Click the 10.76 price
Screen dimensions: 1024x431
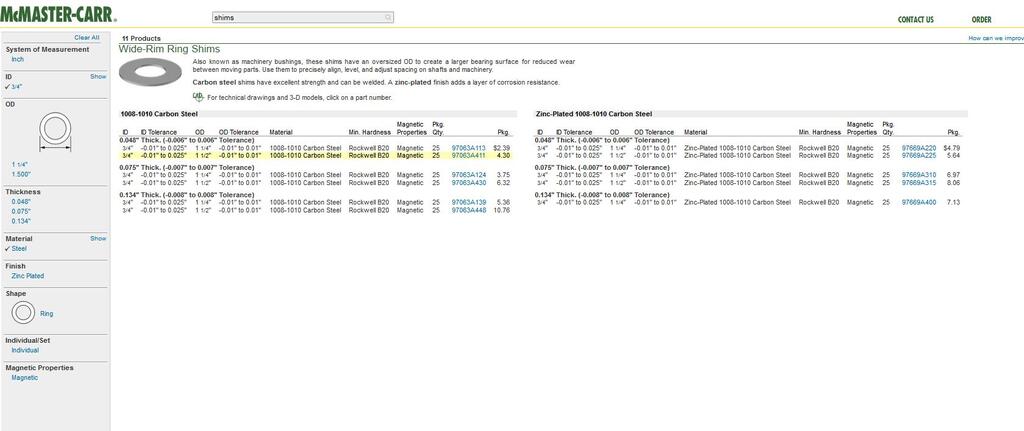[x=502, y=210]
